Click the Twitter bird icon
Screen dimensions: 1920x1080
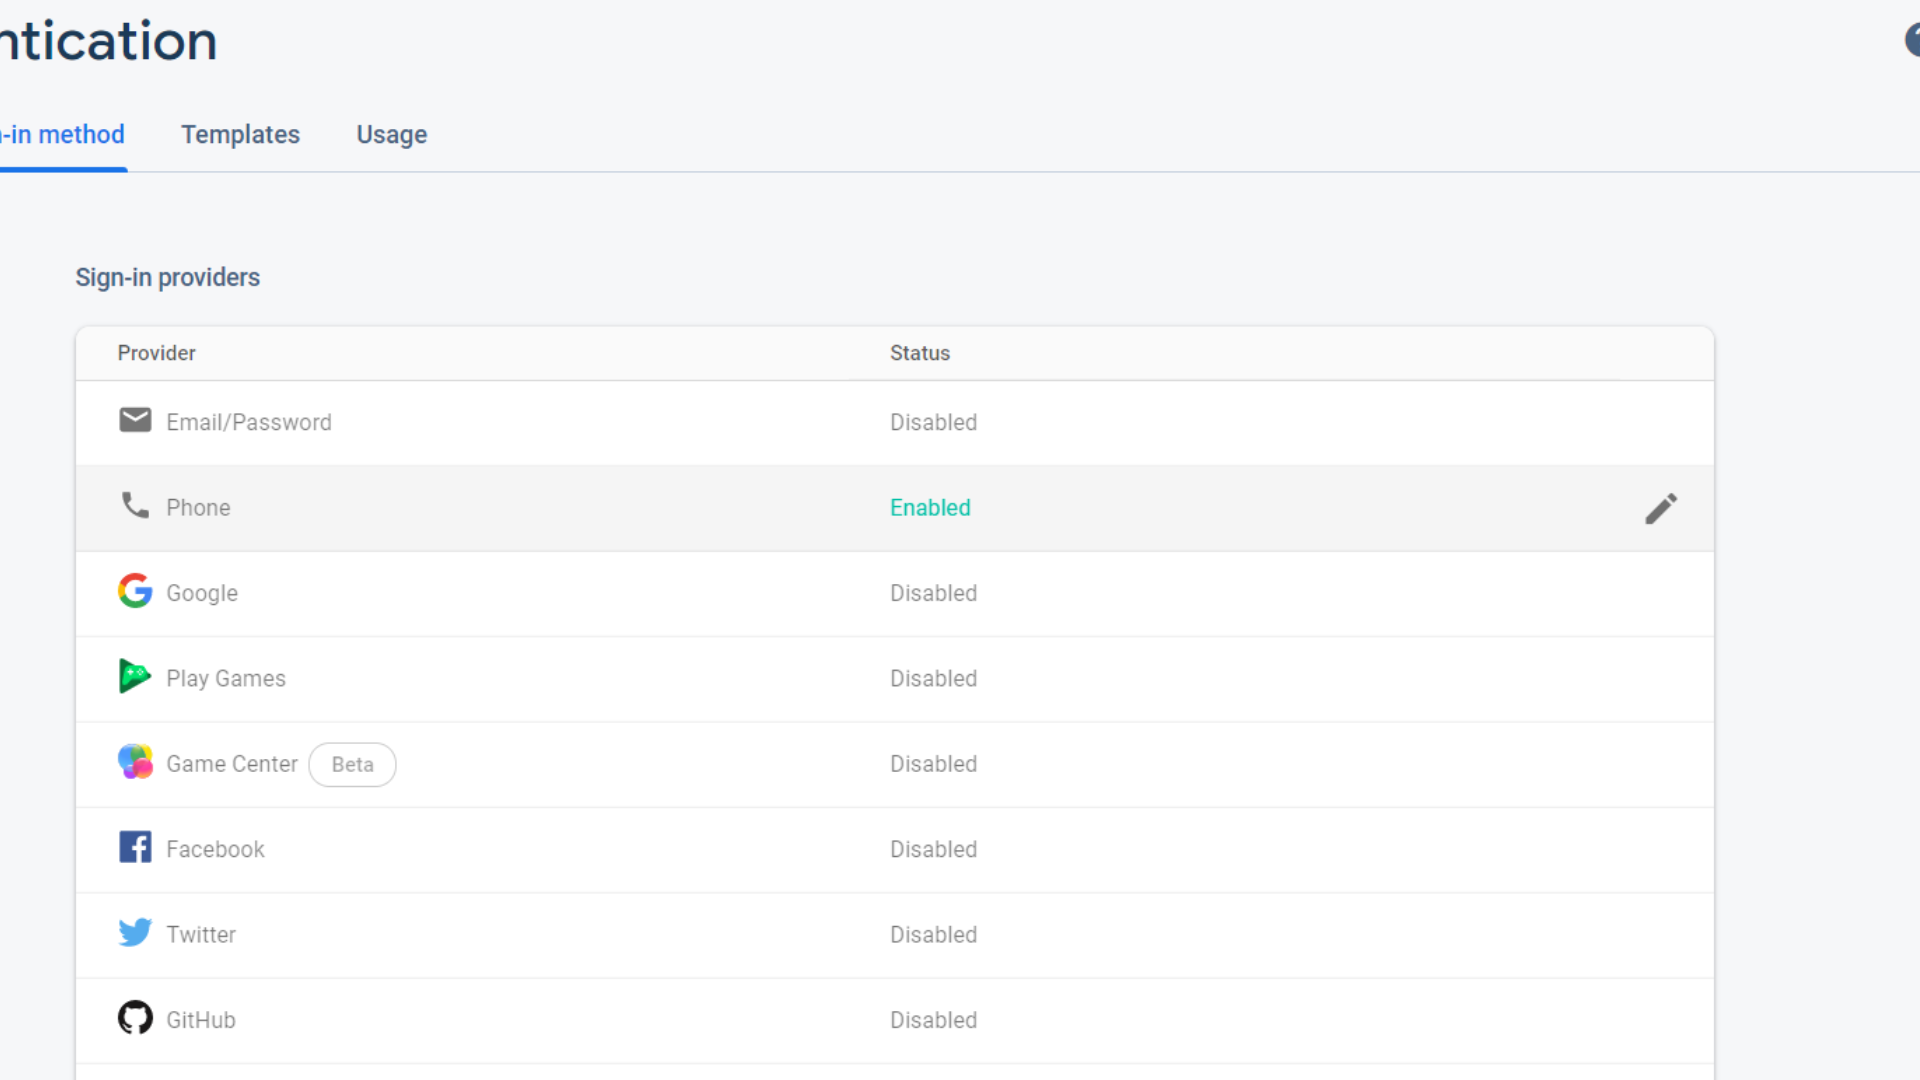click(135, 933)
